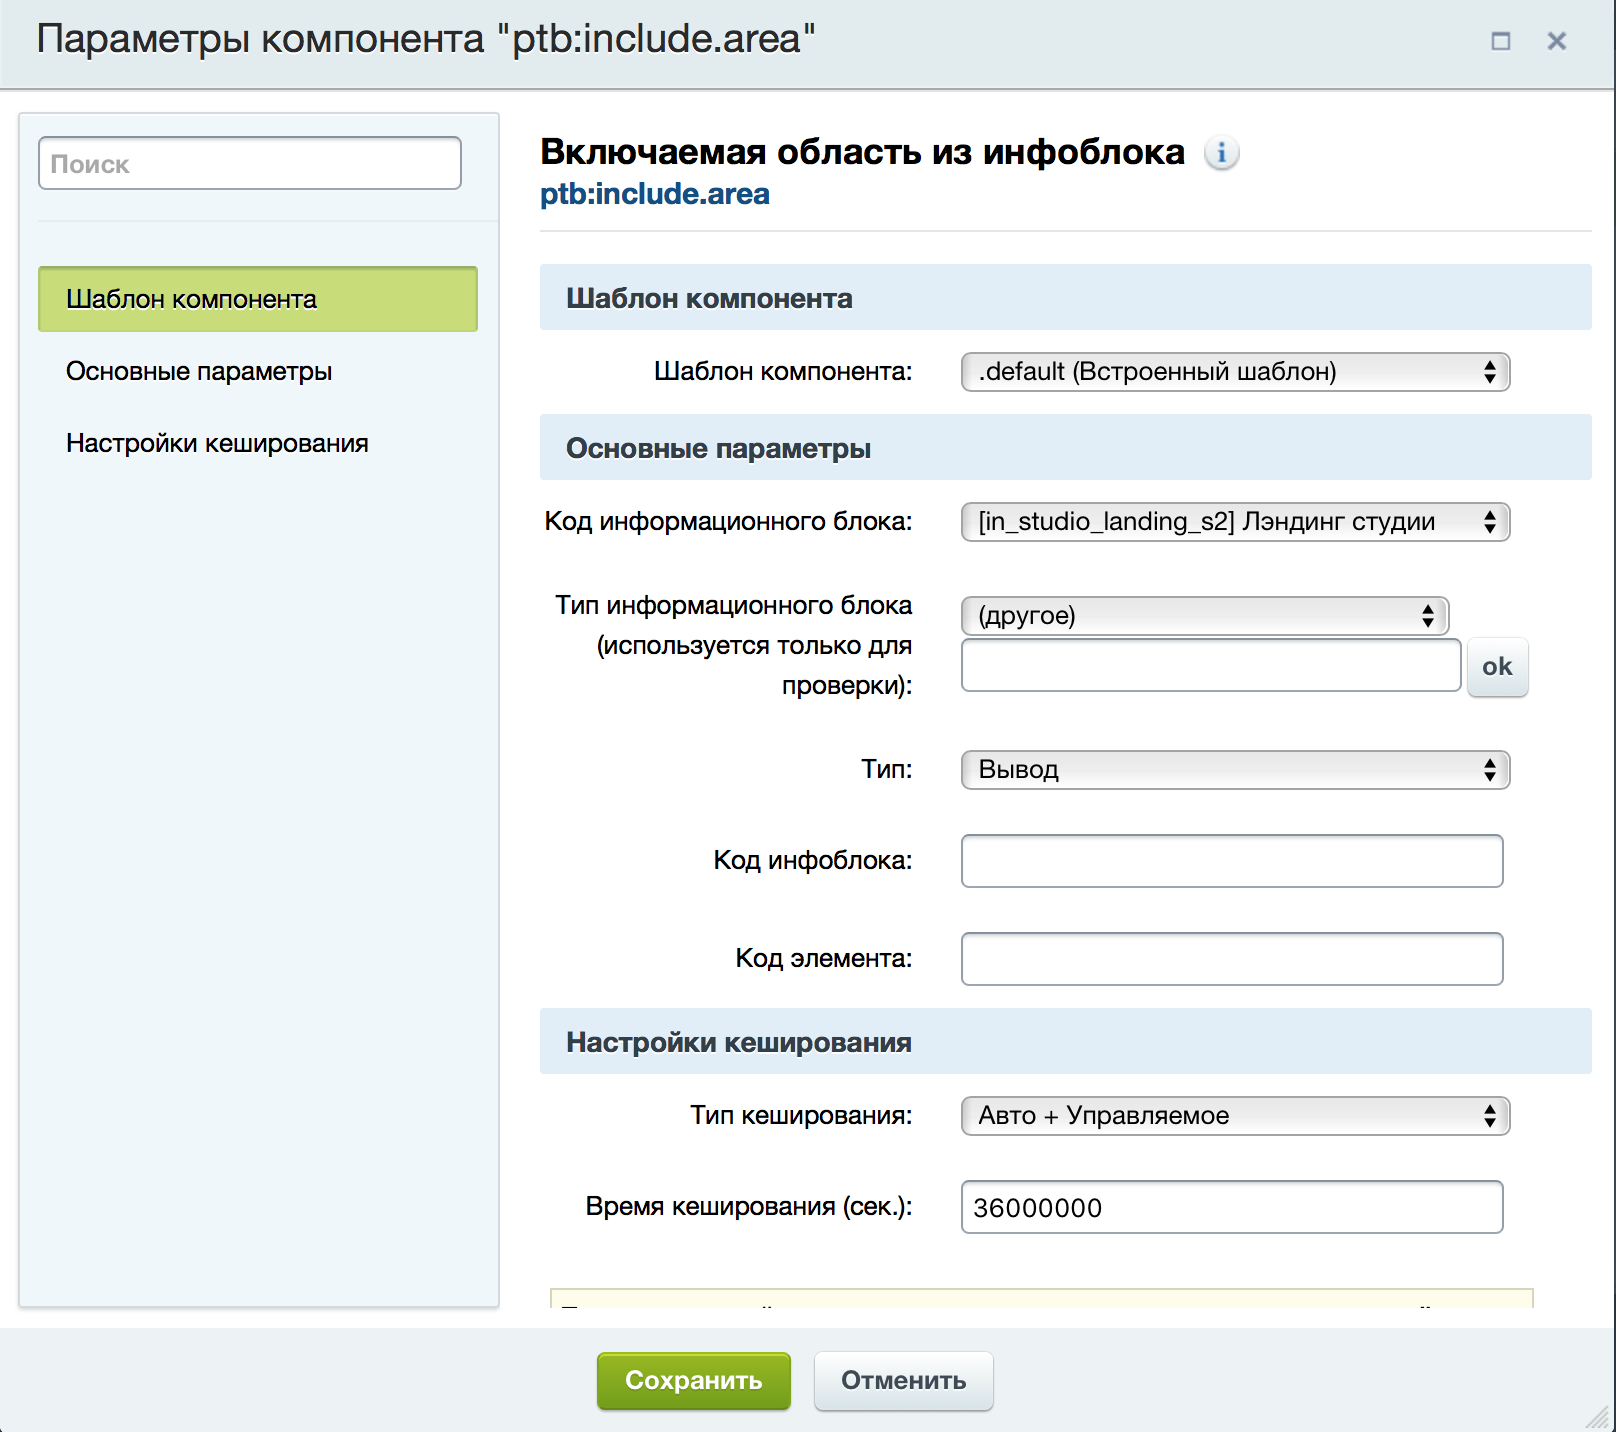Click the Основные параметры section header
Image resolution: width=1616 pixels, height=1432 pixels.
click(1066, 448)
